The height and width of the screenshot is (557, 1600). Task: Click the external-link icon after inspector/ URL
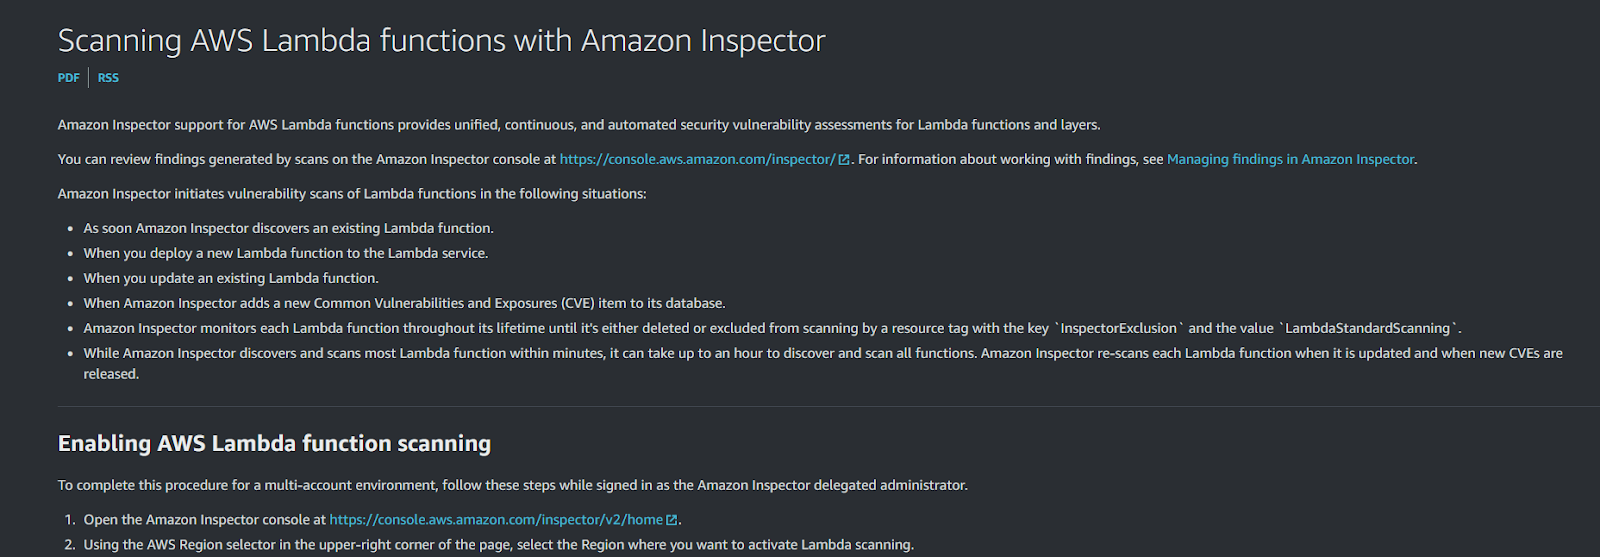click(844, 160)
